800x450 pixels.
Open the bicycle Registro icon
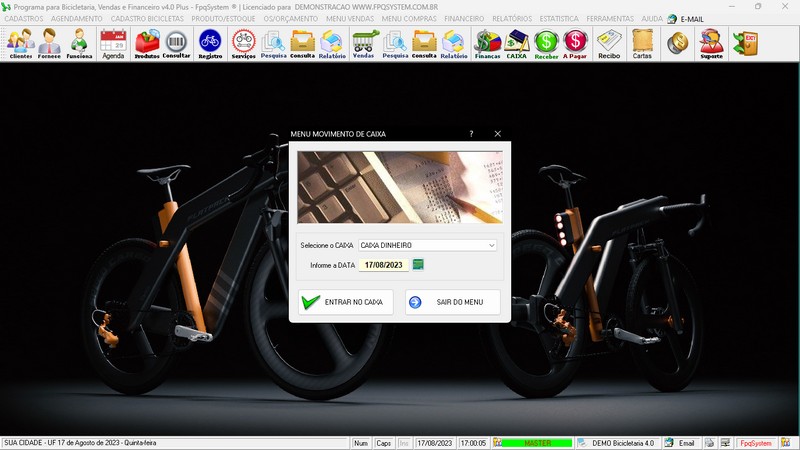click(x=210, y=44)
